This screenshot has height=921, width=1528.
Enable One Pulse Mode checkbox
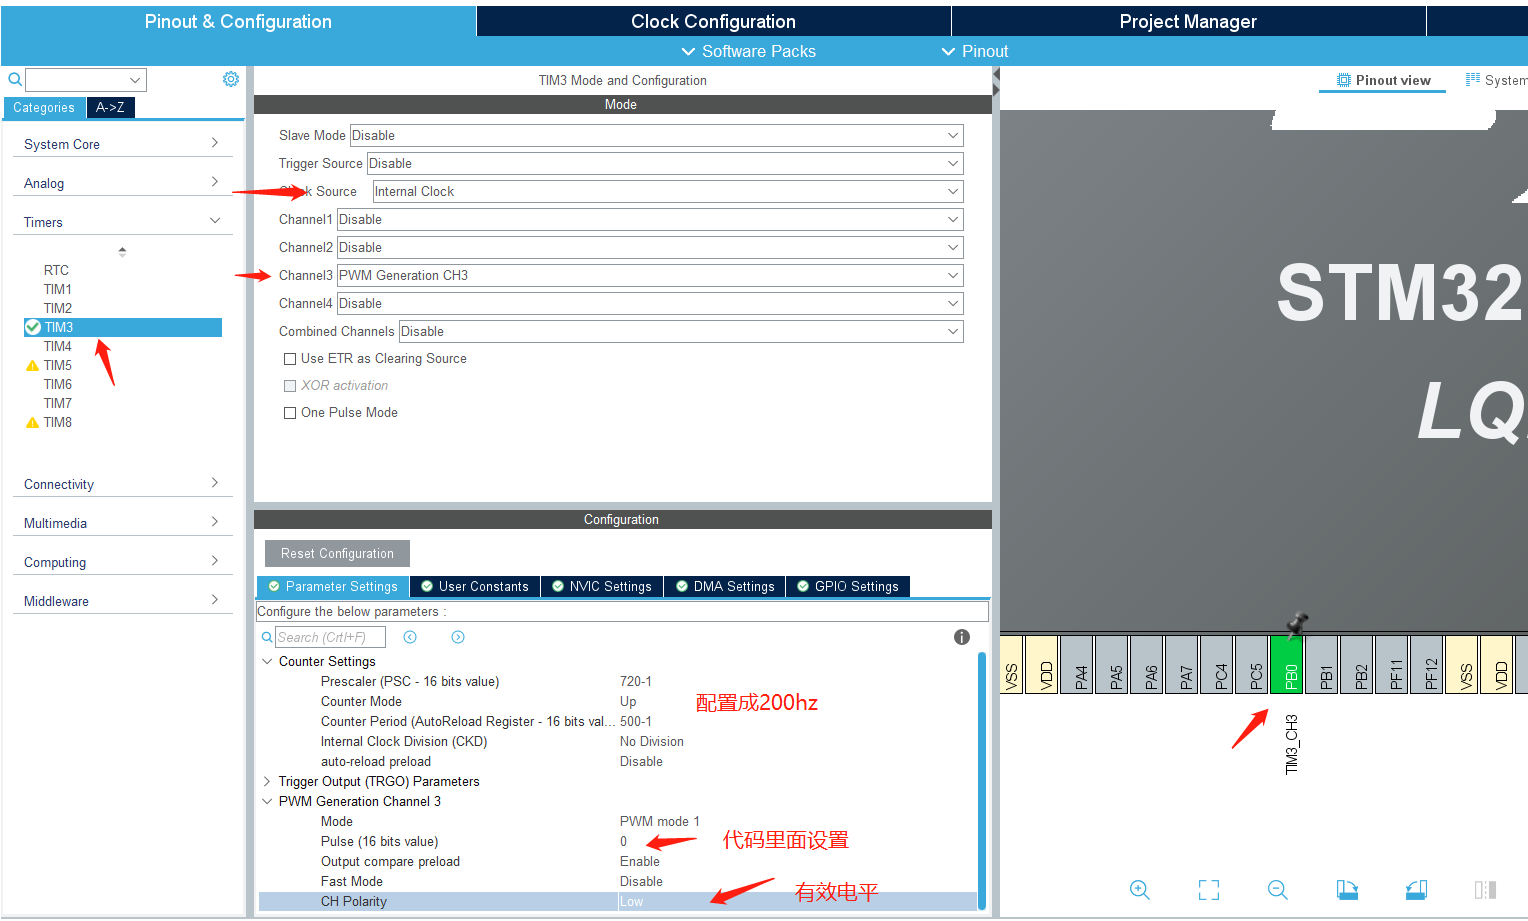[x=290, y=413]
